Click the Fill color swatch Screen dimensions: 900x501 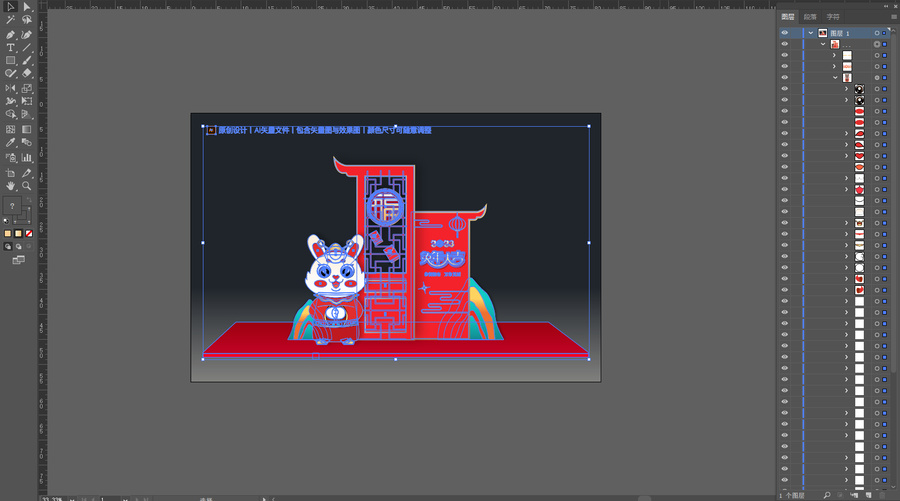coord(12,206)
